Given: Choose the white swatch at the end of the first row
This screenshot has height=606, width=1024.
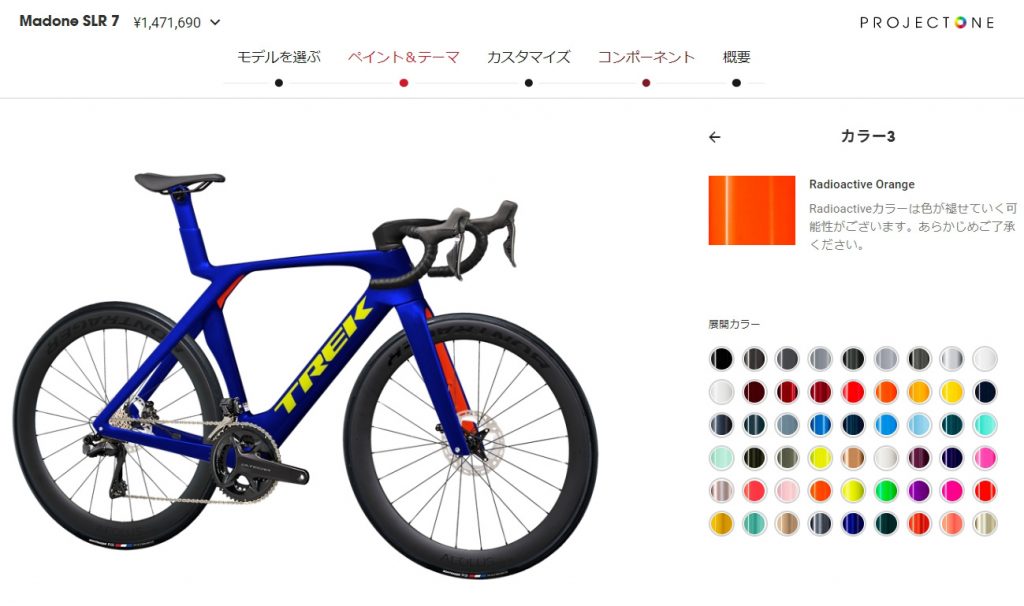Looking at the screenshot, I should (x=985, y=359).
